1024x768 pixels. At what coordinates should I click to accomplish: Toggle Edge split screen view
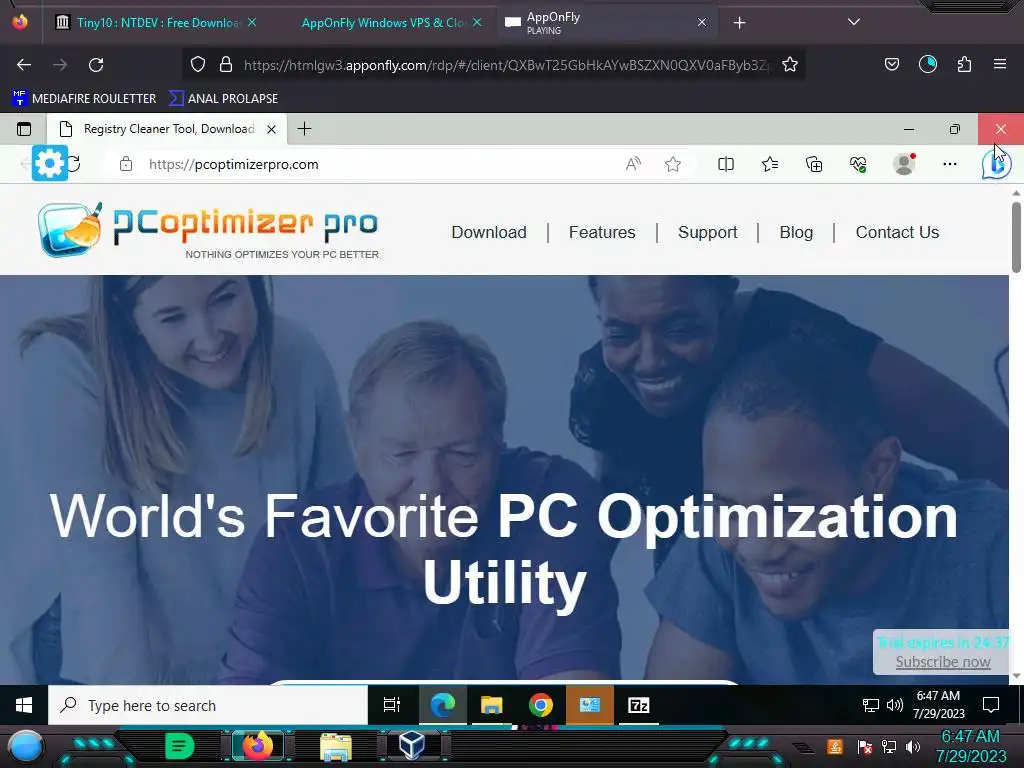(726, 165)
